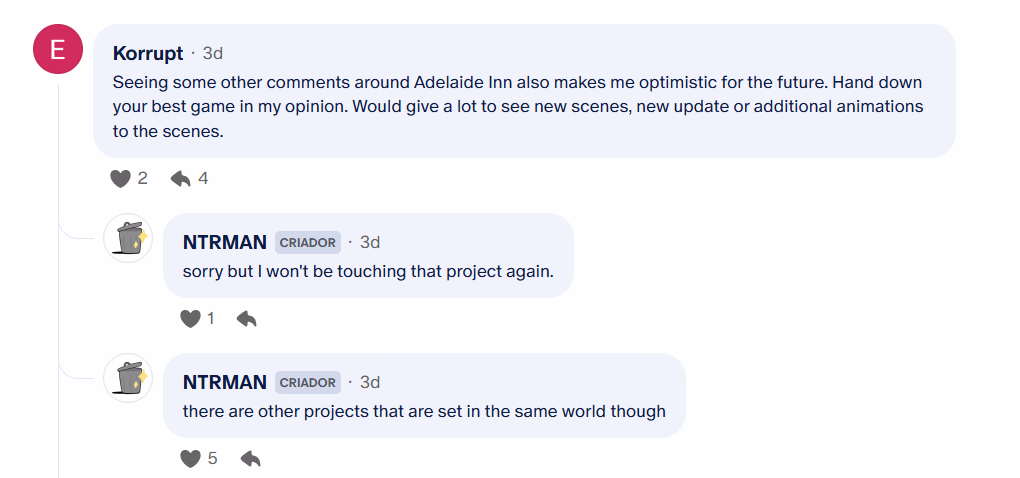Image resolution: width=1020 pixels, height=478 pixels.
Task: Reply to NTRMAN's "same world" comment
Action: point(250,458)
